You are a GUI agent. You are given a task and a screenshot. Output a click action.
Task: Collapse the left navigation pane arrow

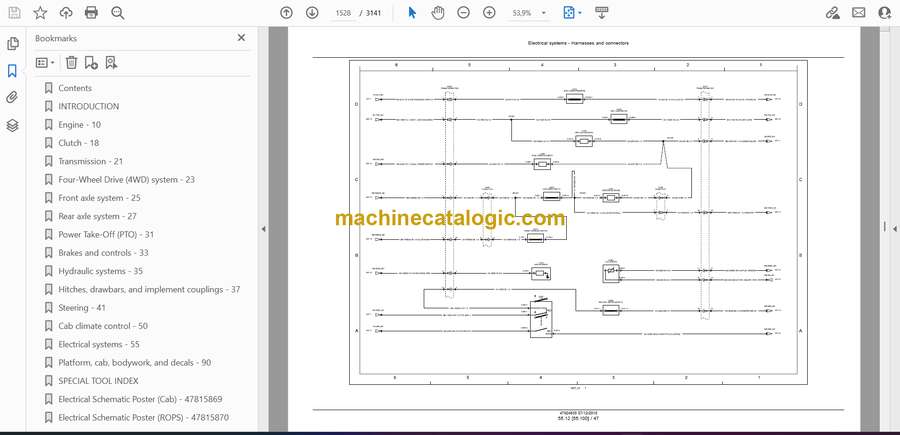point(263,229)
